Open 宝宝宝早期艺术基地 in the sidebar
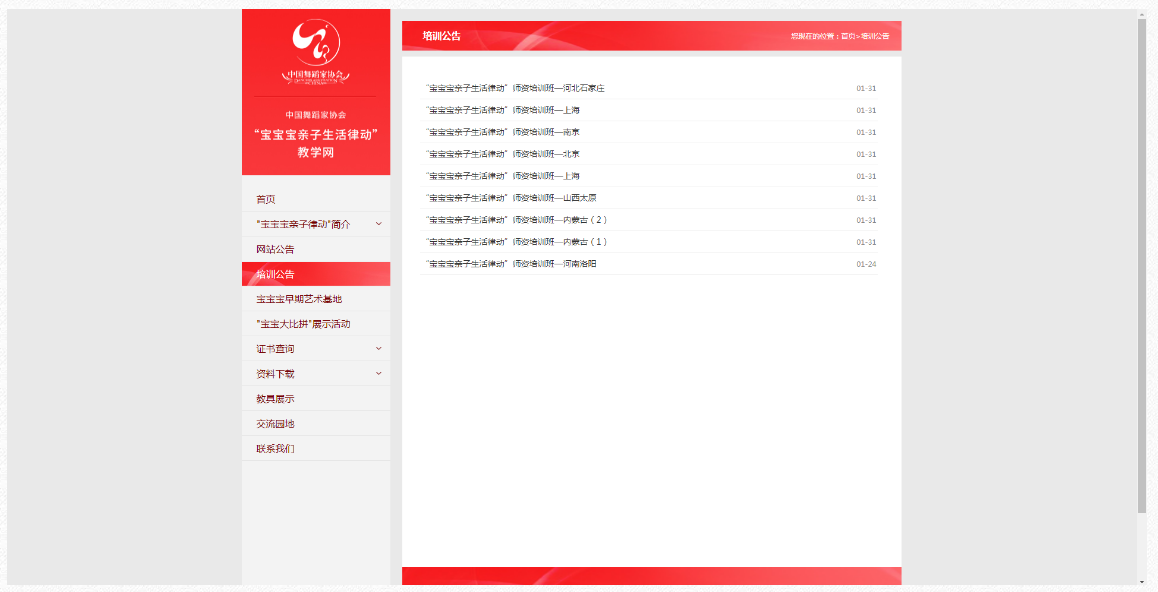This screenshot has width=1158, height=592. coord(299,299)
